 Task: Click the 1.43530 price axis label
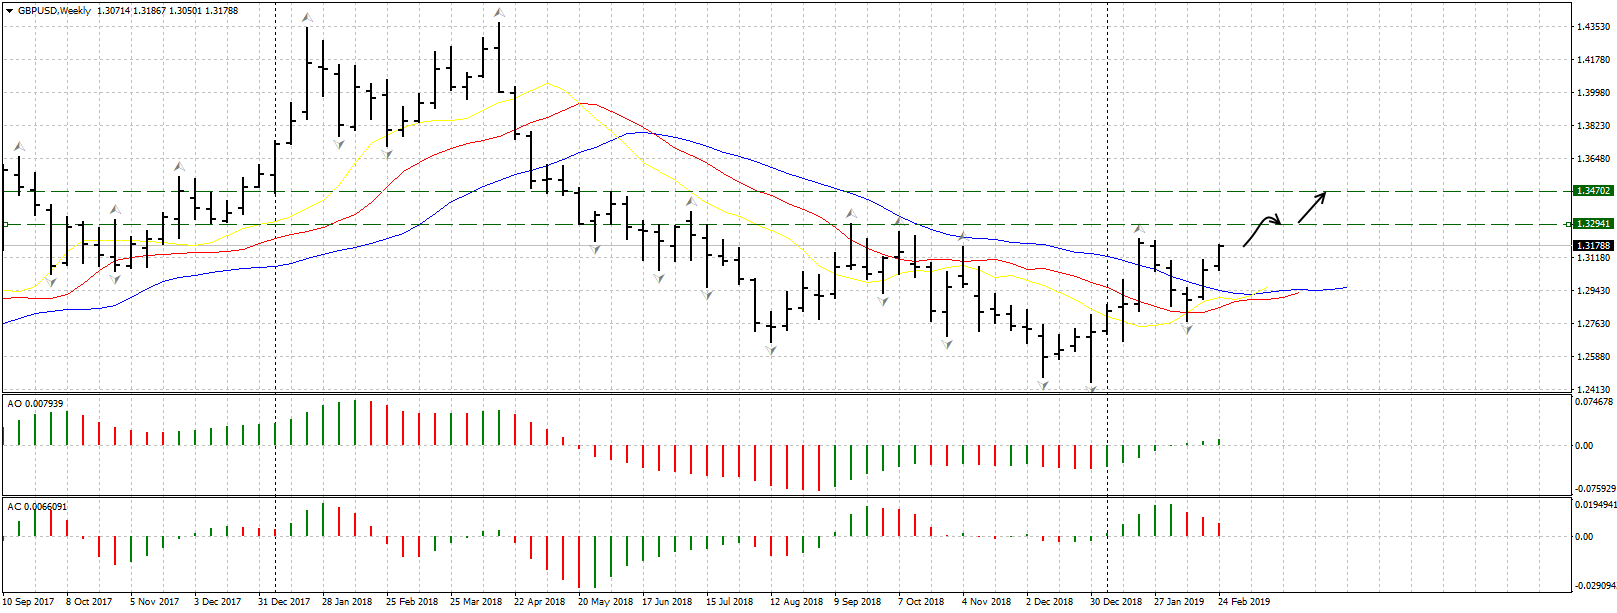[x=1592, y=27]
